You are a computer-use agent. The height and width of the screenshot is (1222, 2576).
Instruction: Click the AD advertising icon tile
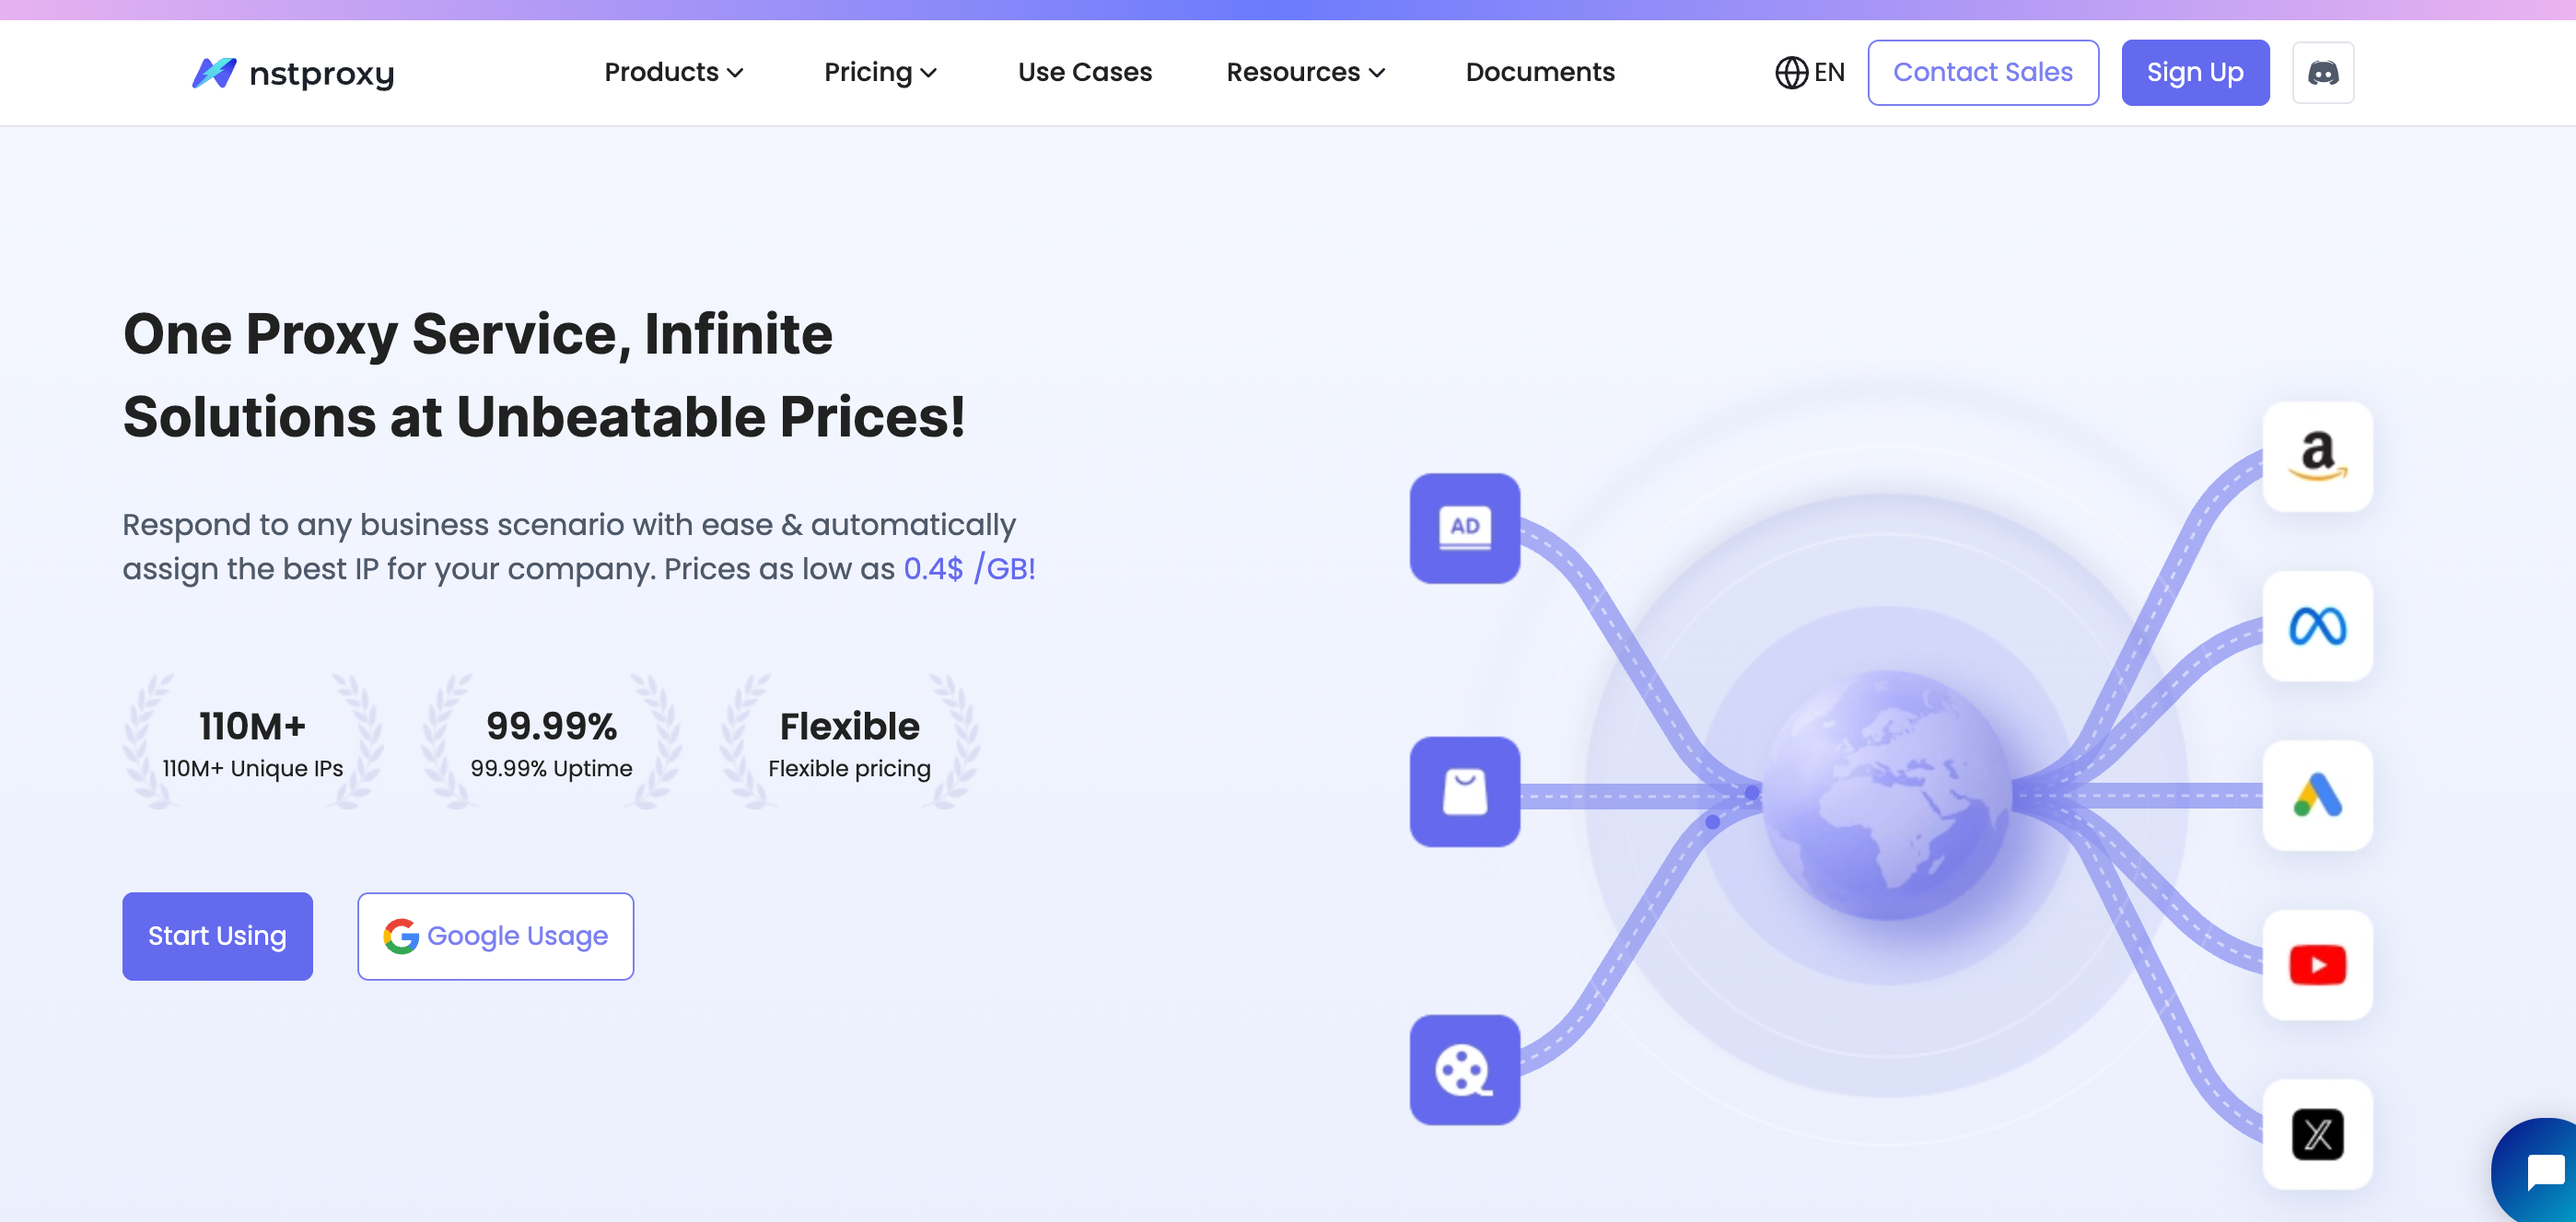(1464, 528)
